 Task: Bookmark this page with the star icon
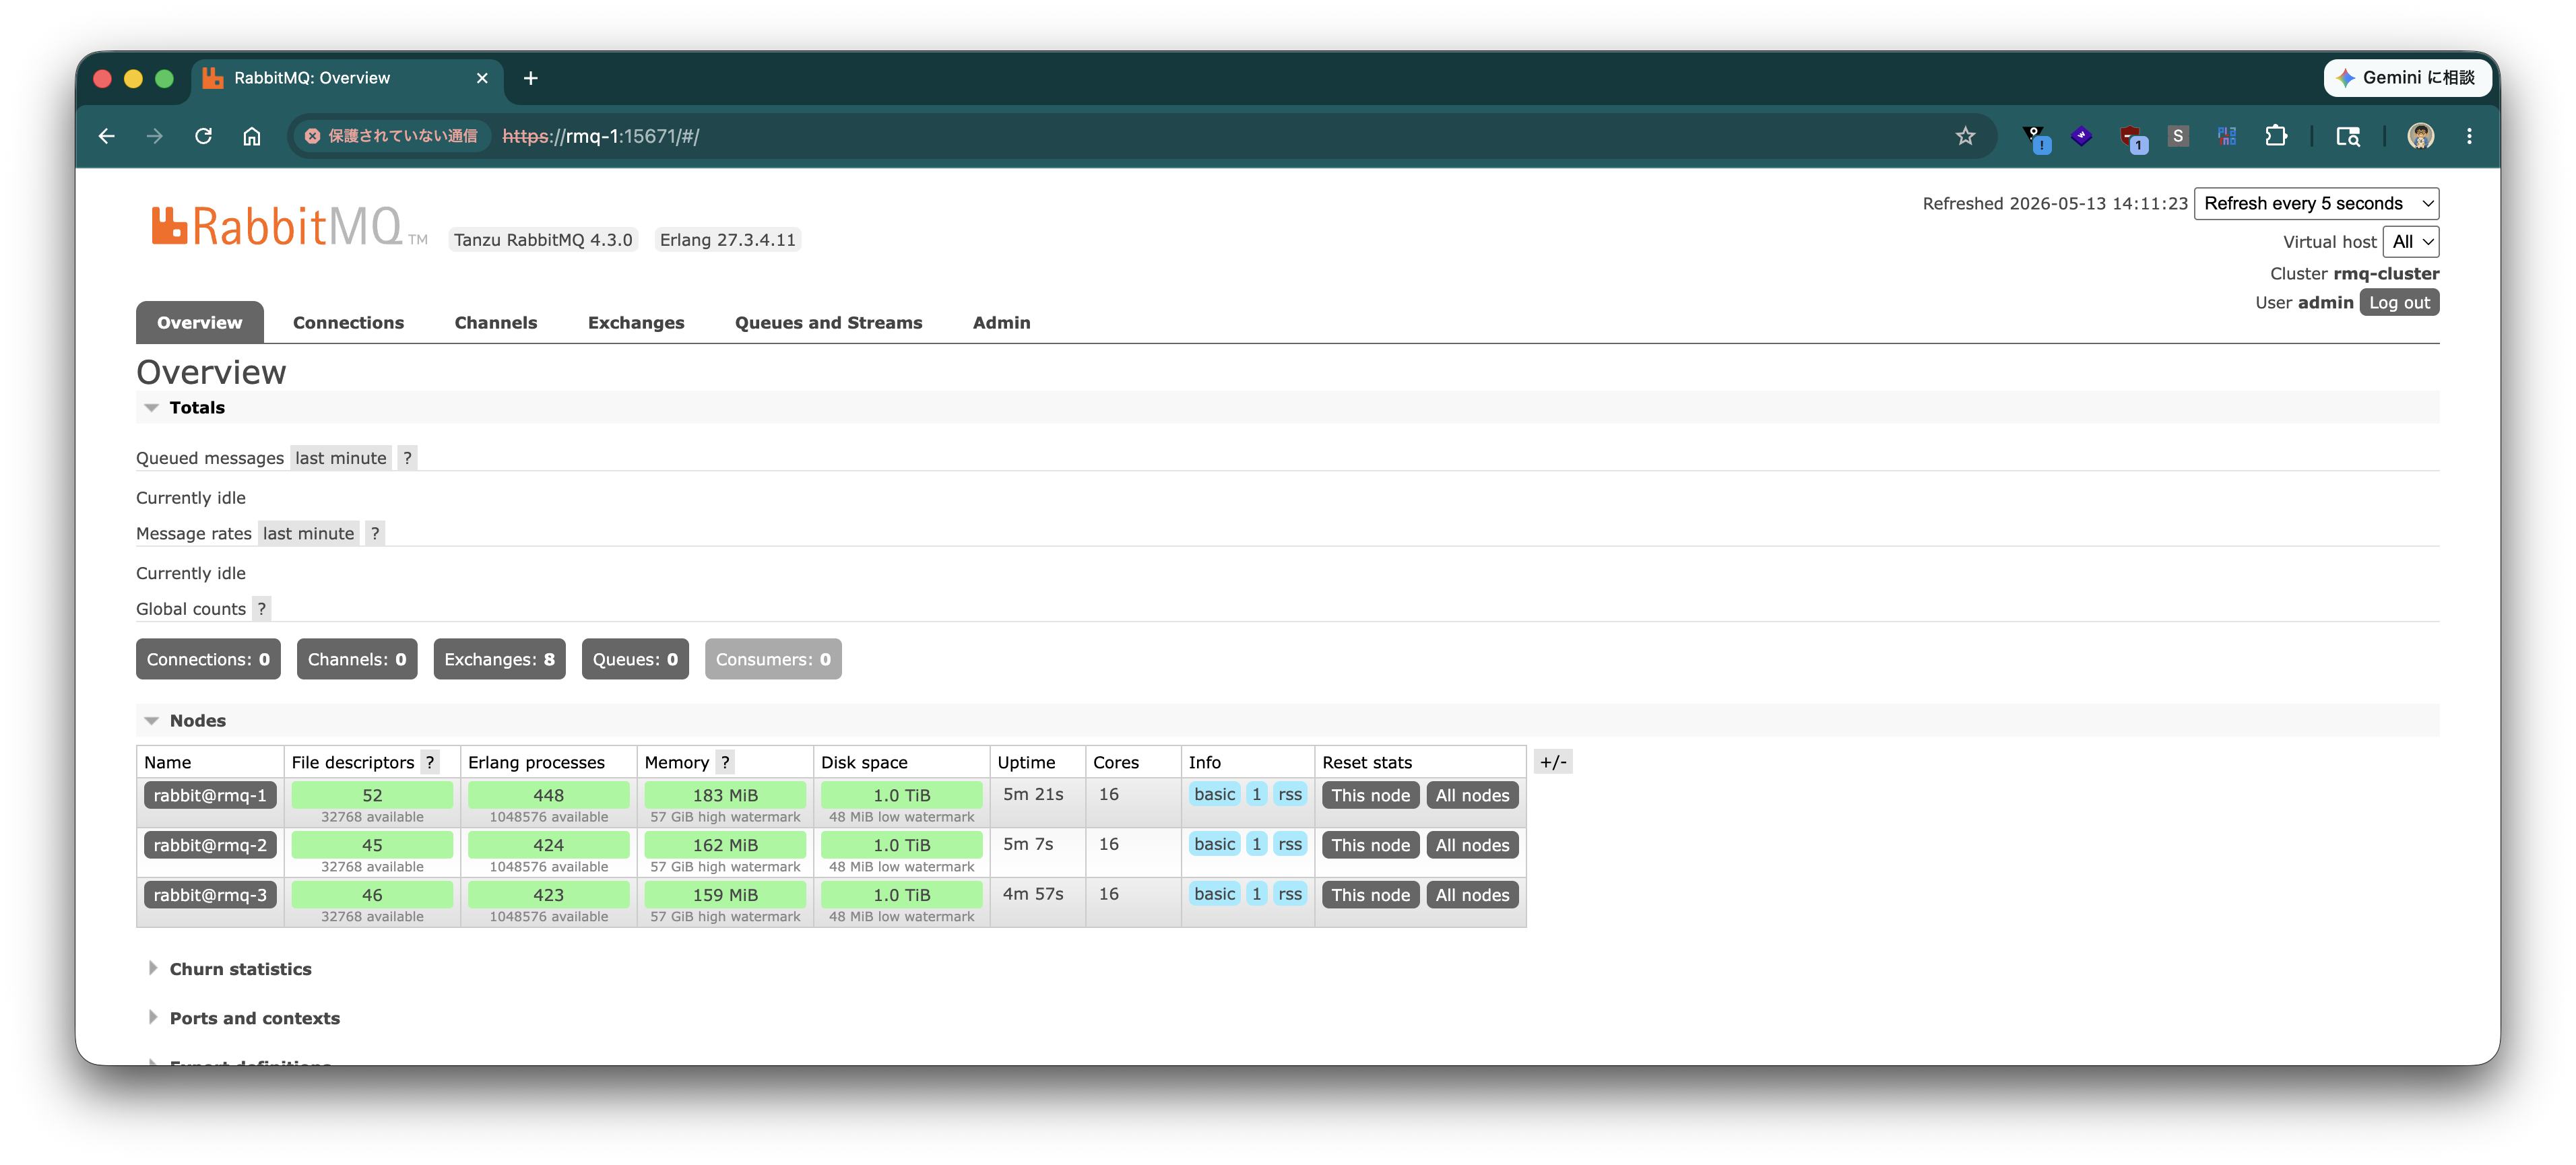click(1965, 136)
